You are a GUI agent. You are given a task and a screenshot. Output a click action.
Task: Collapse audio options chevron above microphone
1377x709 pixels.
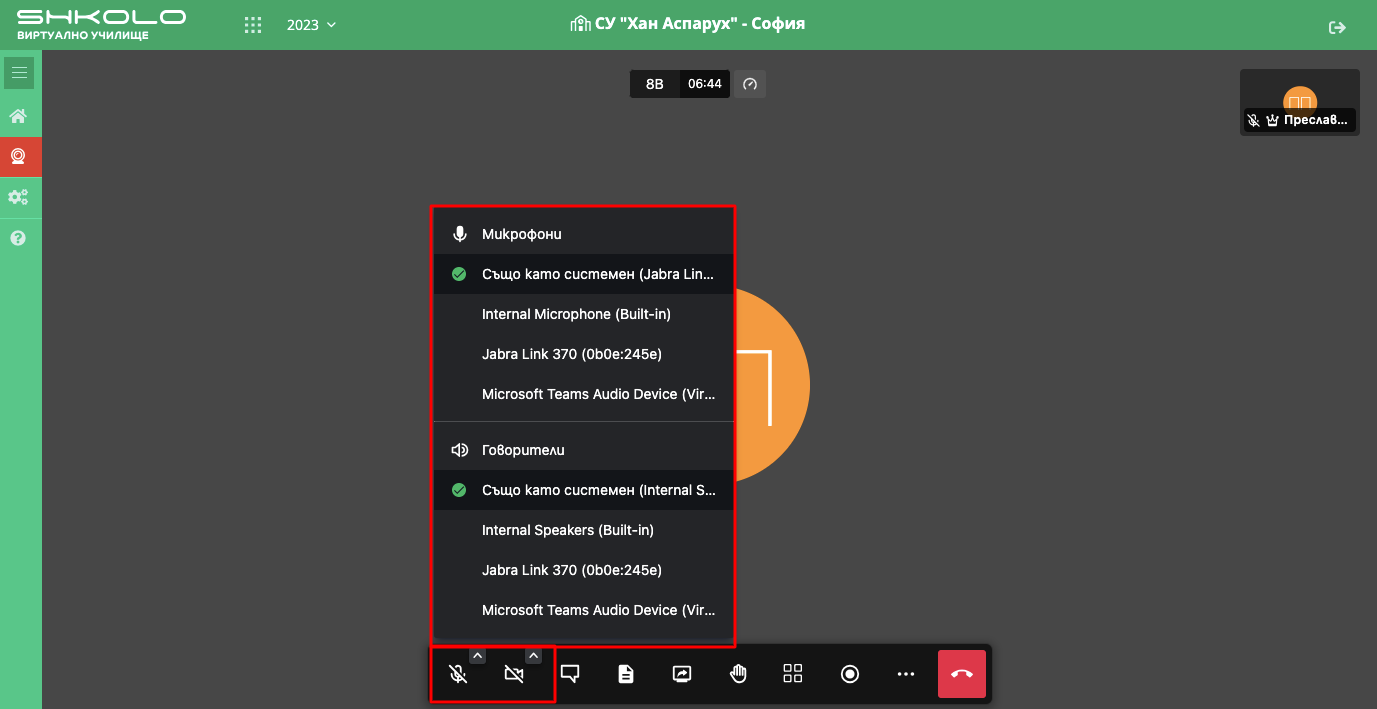click(x=478, y=656)
